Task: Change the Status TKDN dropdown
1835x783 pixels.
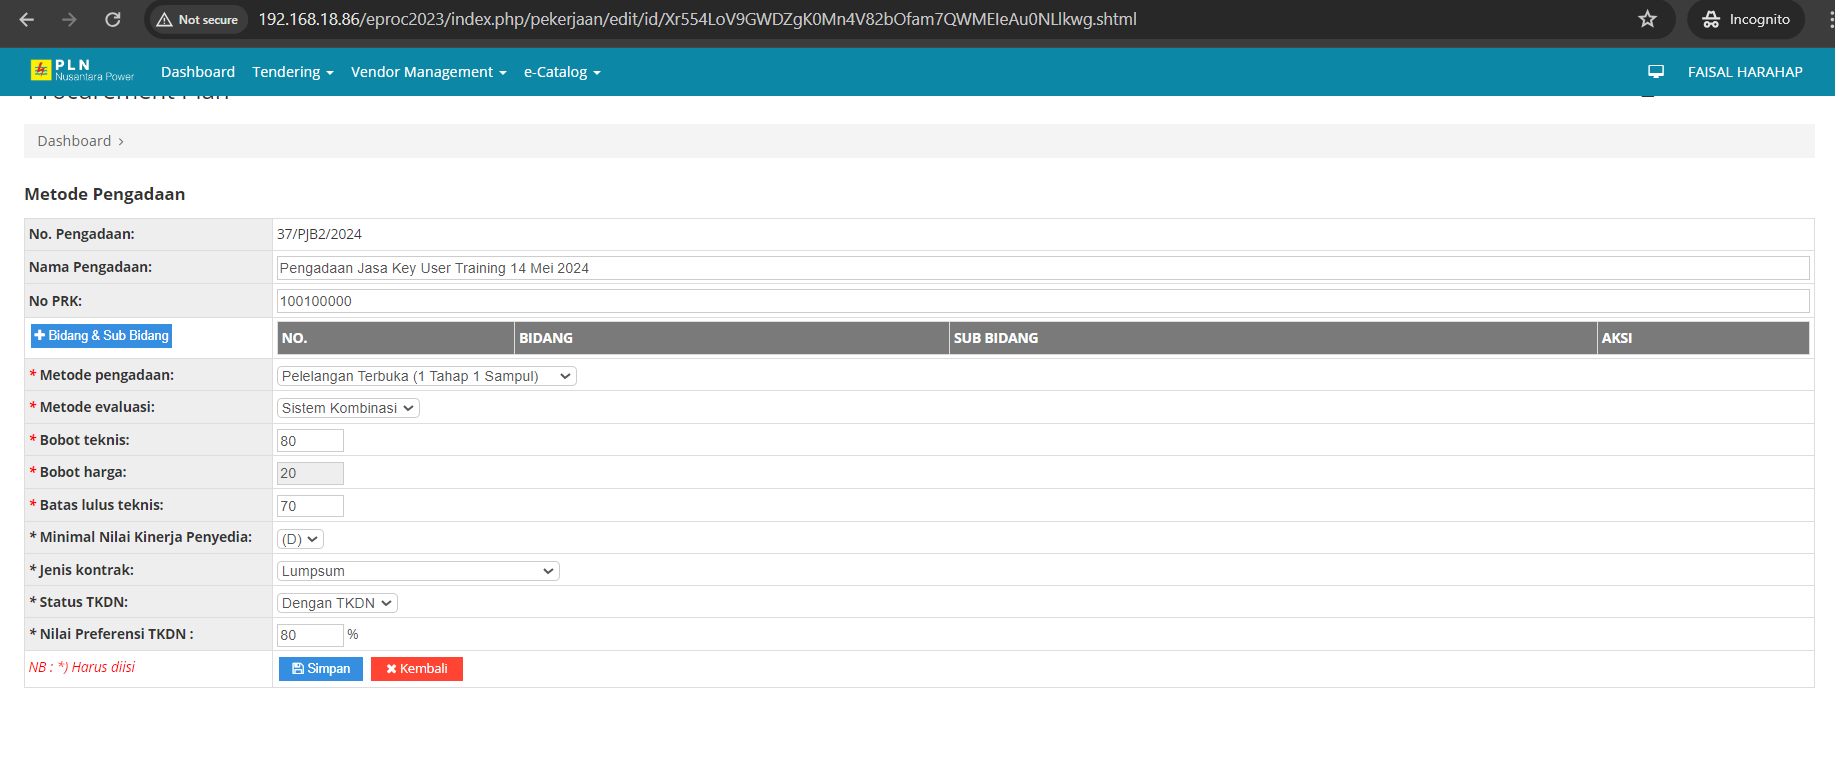Action: (336, 603)
